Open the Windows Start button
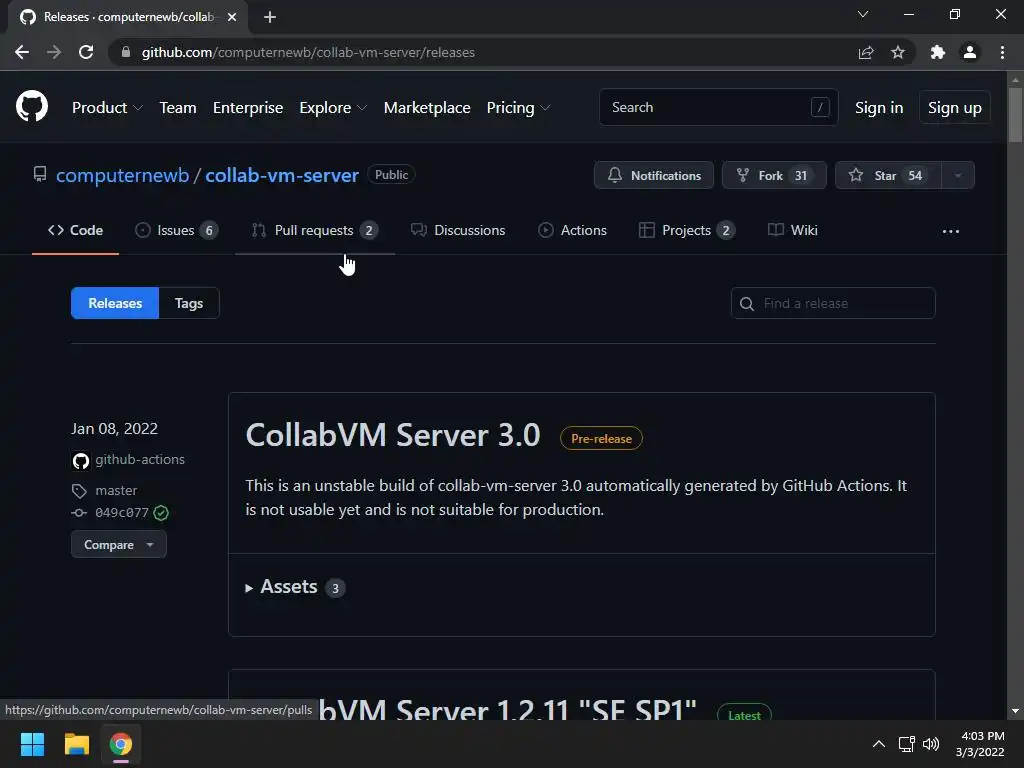This screenshot has width=1024, height=768. click(32, 744)
